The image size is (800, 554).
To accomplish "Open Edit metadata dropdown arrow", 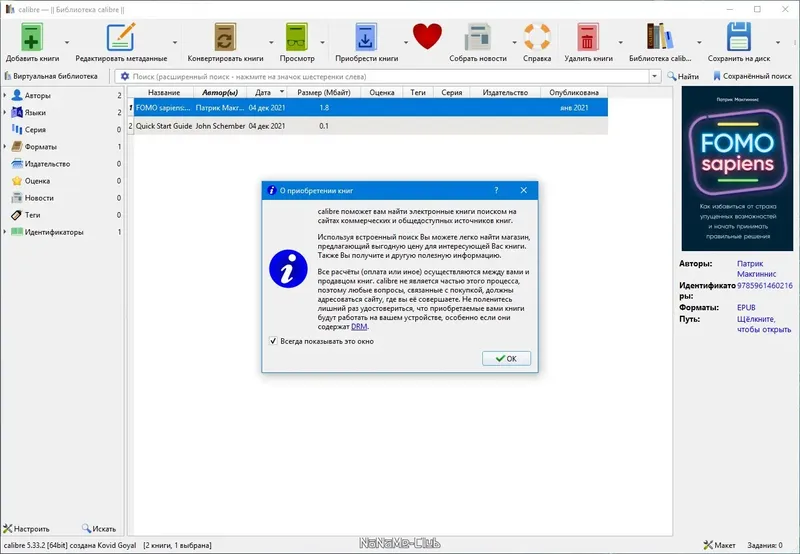I will click(x=175, y=42).
